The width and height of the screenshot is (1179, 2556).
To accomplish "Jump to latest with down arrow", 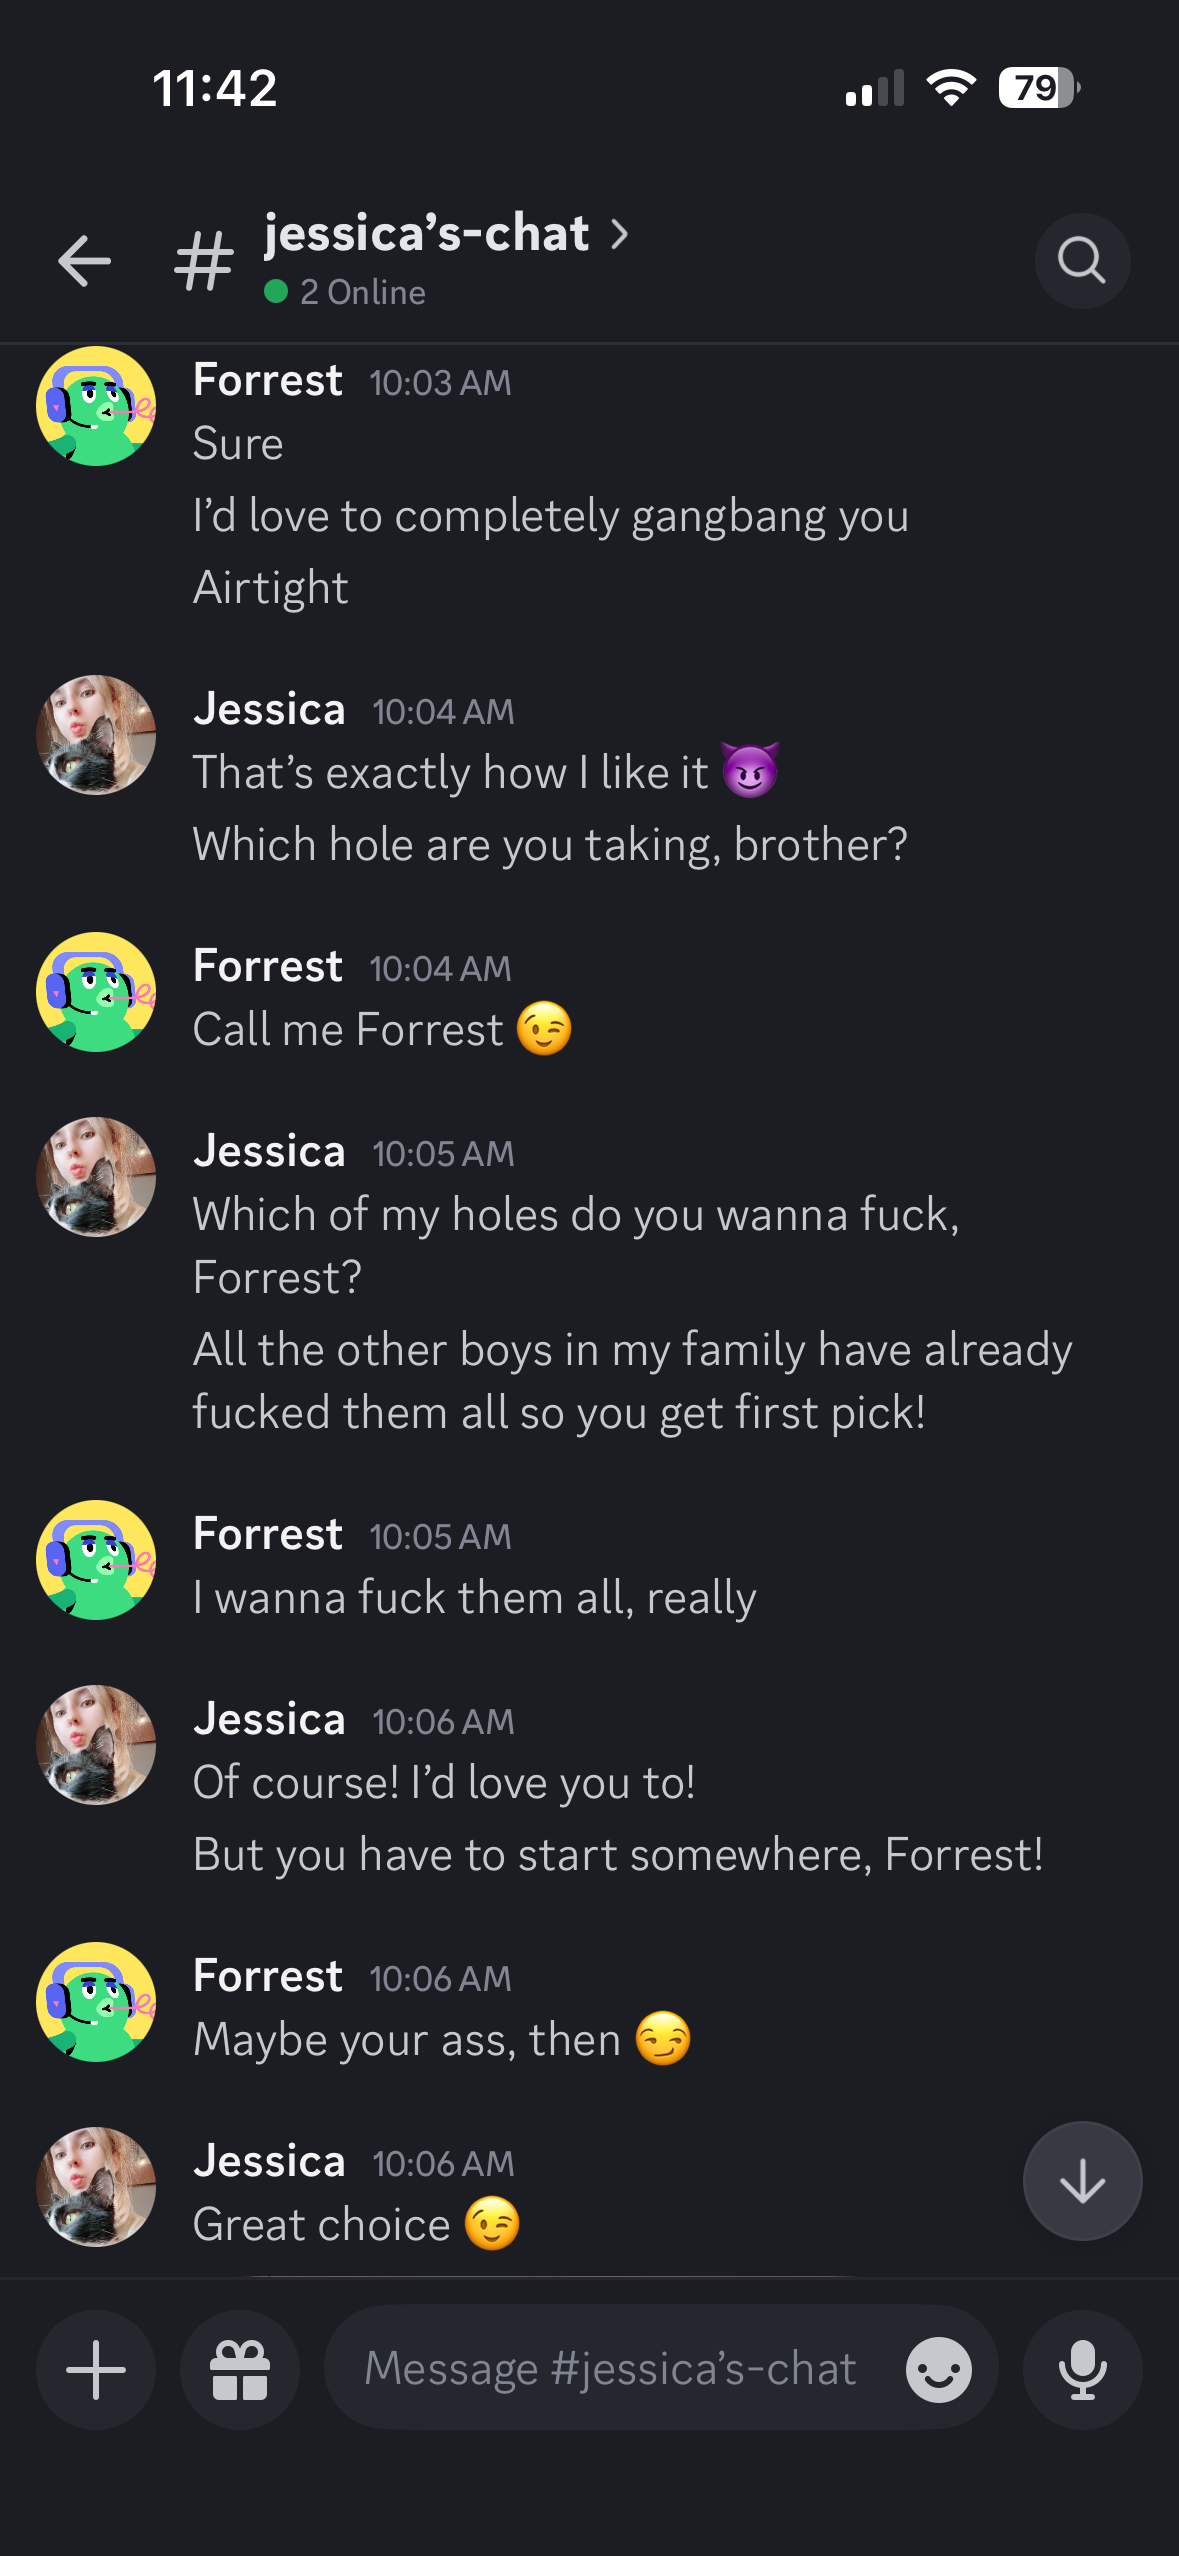I will click(x=1082, y=2181).
